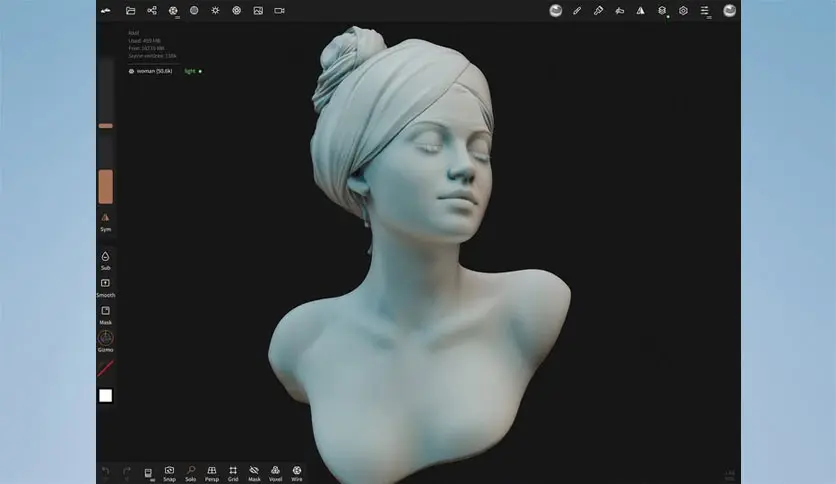Viewport: 836px width, 484px height.
Task: Open the matcap preview sphere at far right
Action: coord(729,11)
